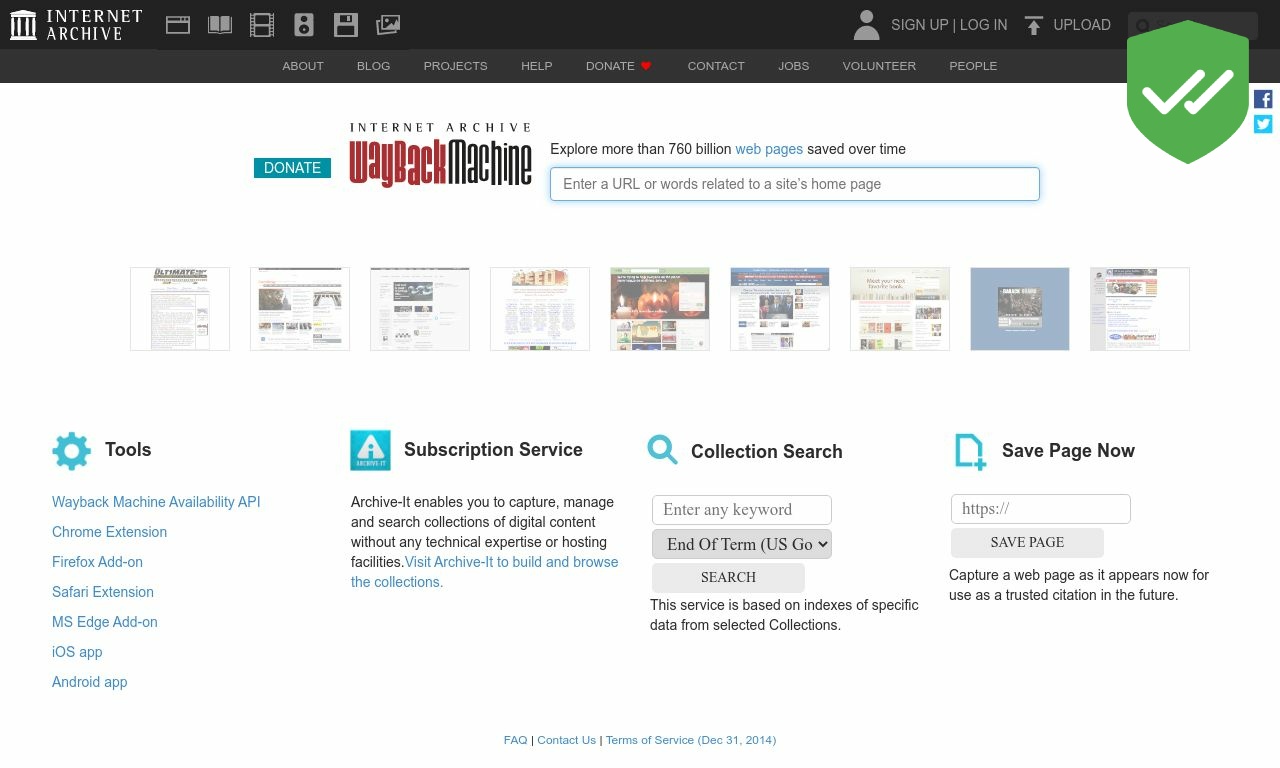Focus the Enter any keyword field
The image size is (1280, 768).
pyautogui.click(x=742, y=510)
